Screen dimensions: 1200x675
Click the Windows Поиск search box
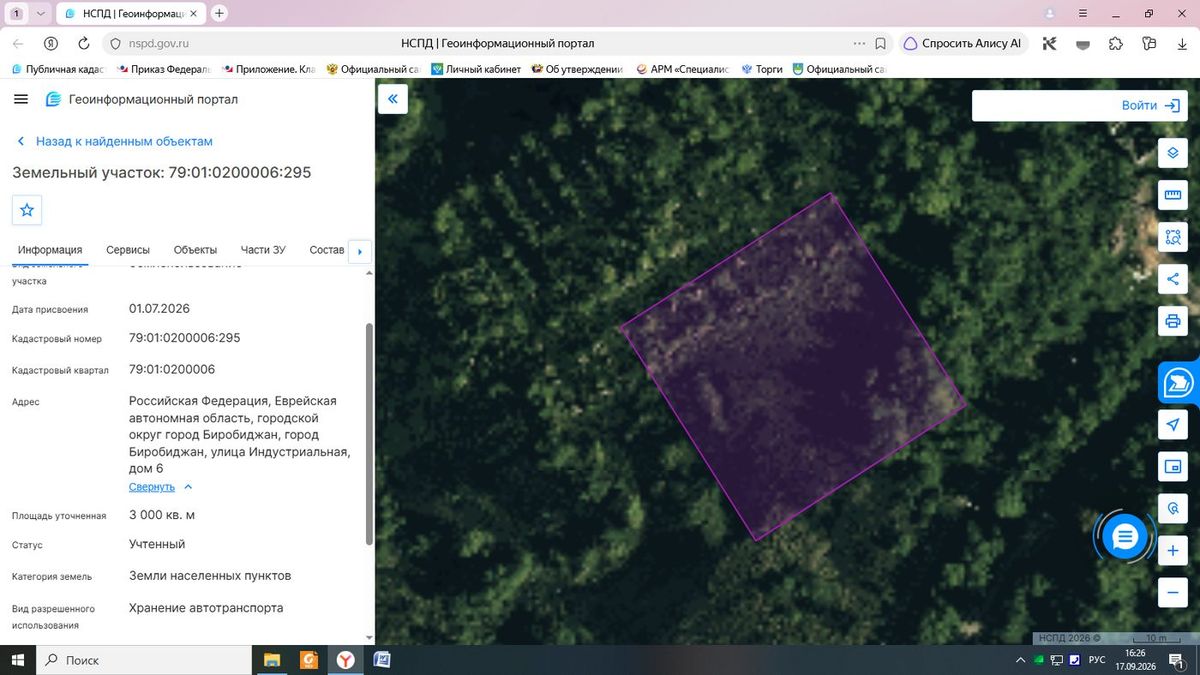click(143, 660)
